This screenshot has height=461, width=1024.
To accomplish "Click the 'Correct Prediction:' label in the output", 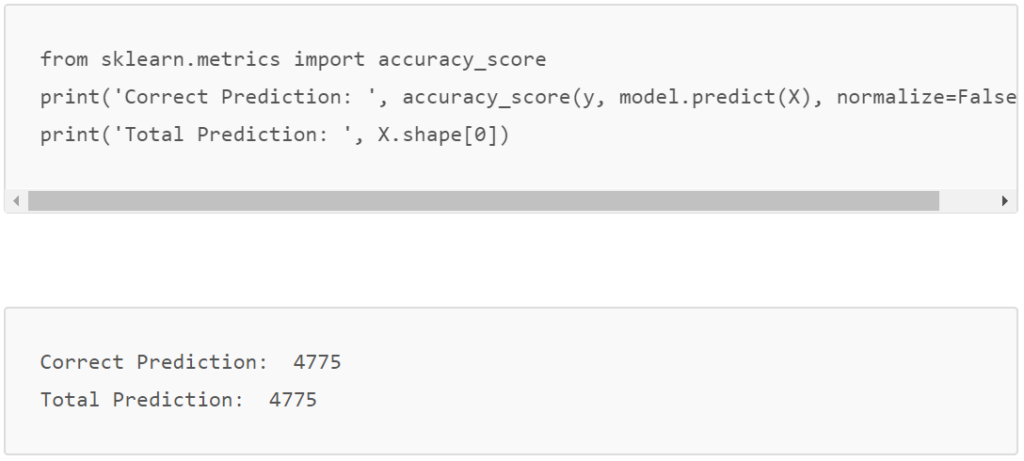I will tap(154, 362).
